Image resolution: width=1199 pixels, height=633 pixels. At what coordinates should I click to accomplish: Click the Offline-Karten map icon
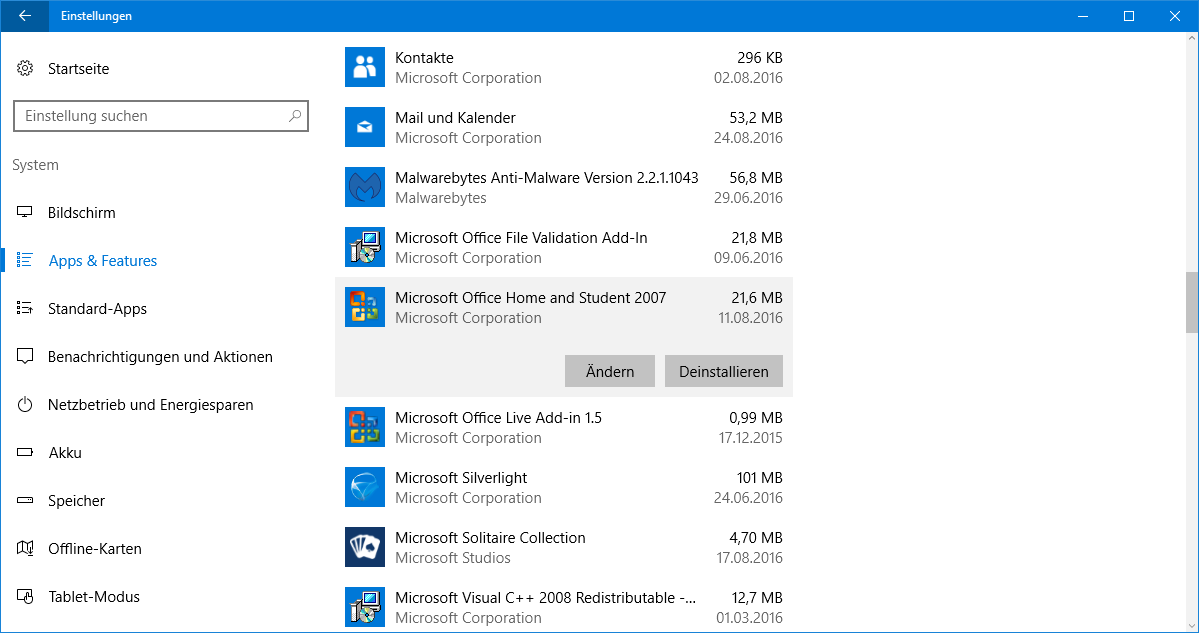click(x=25, y=549)
